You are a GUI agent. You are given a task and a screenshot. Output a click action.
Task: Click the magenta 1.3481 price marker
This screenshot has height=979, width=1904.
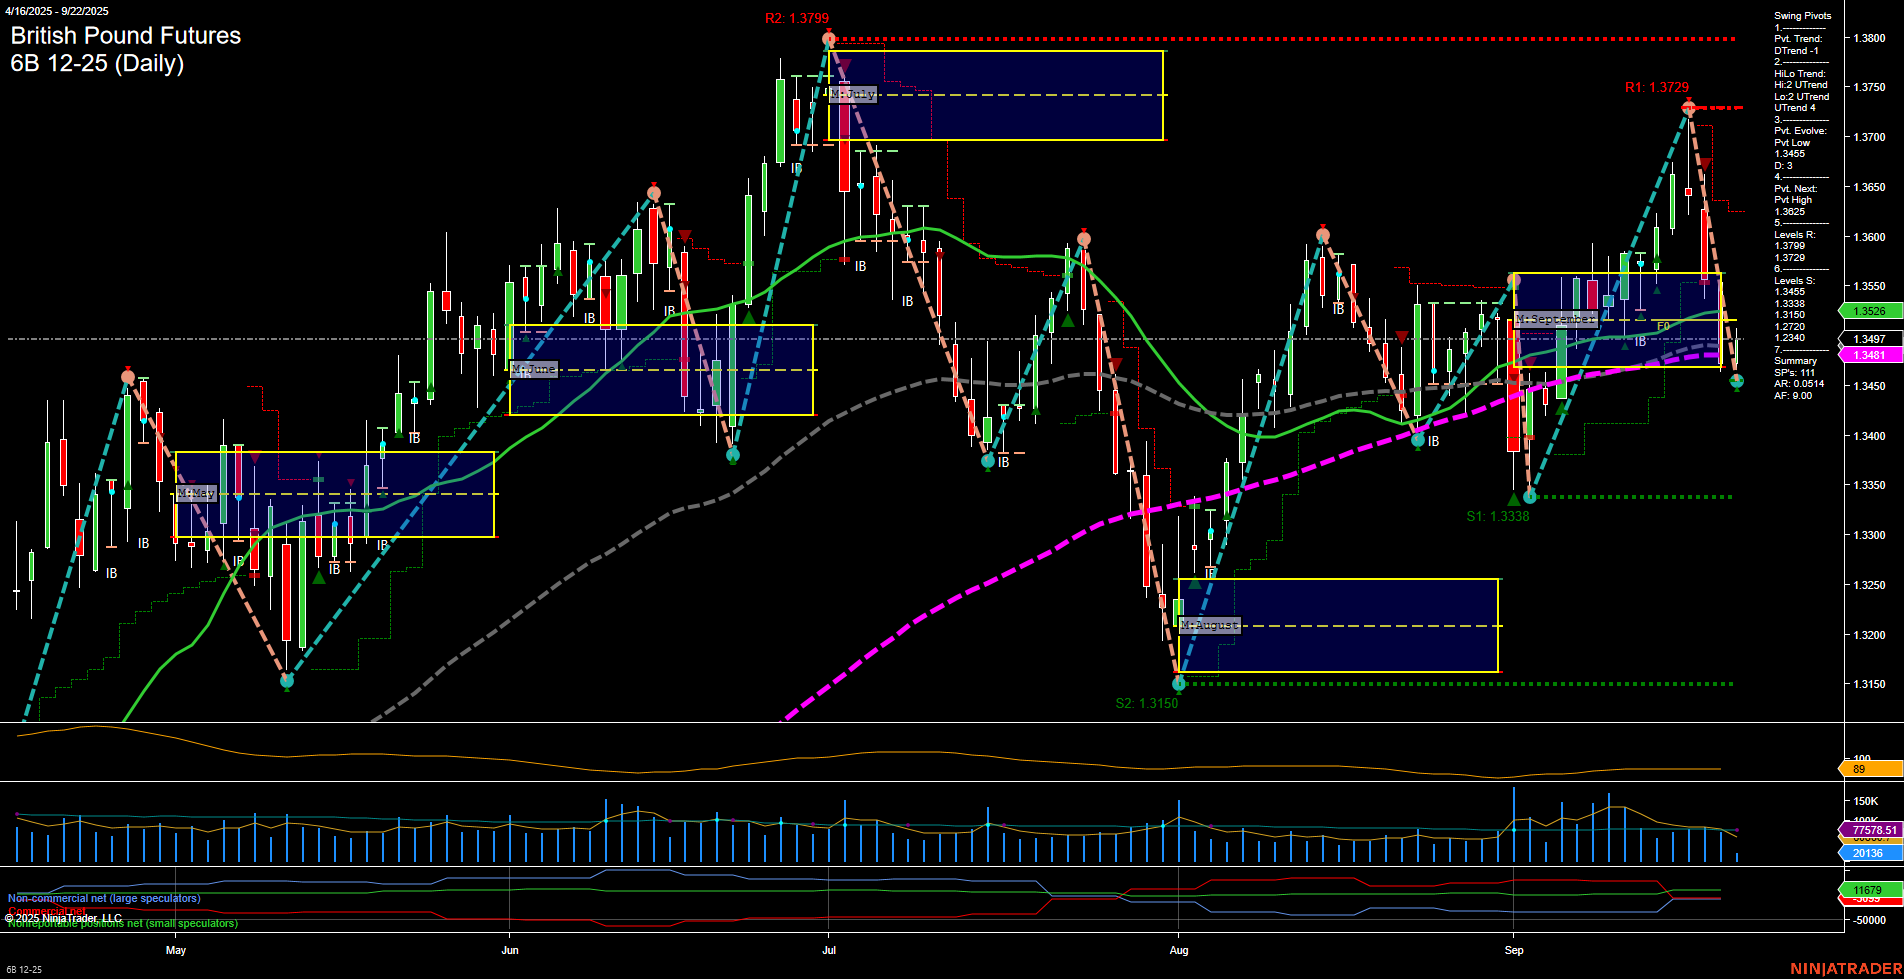(x=1868, y=354)
